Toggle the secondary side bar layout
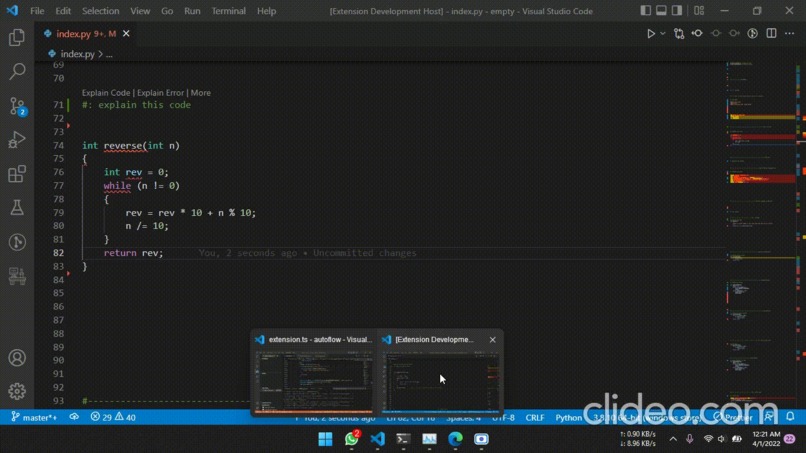This screenshot has height=453, width=806. [x=677, y=11]
